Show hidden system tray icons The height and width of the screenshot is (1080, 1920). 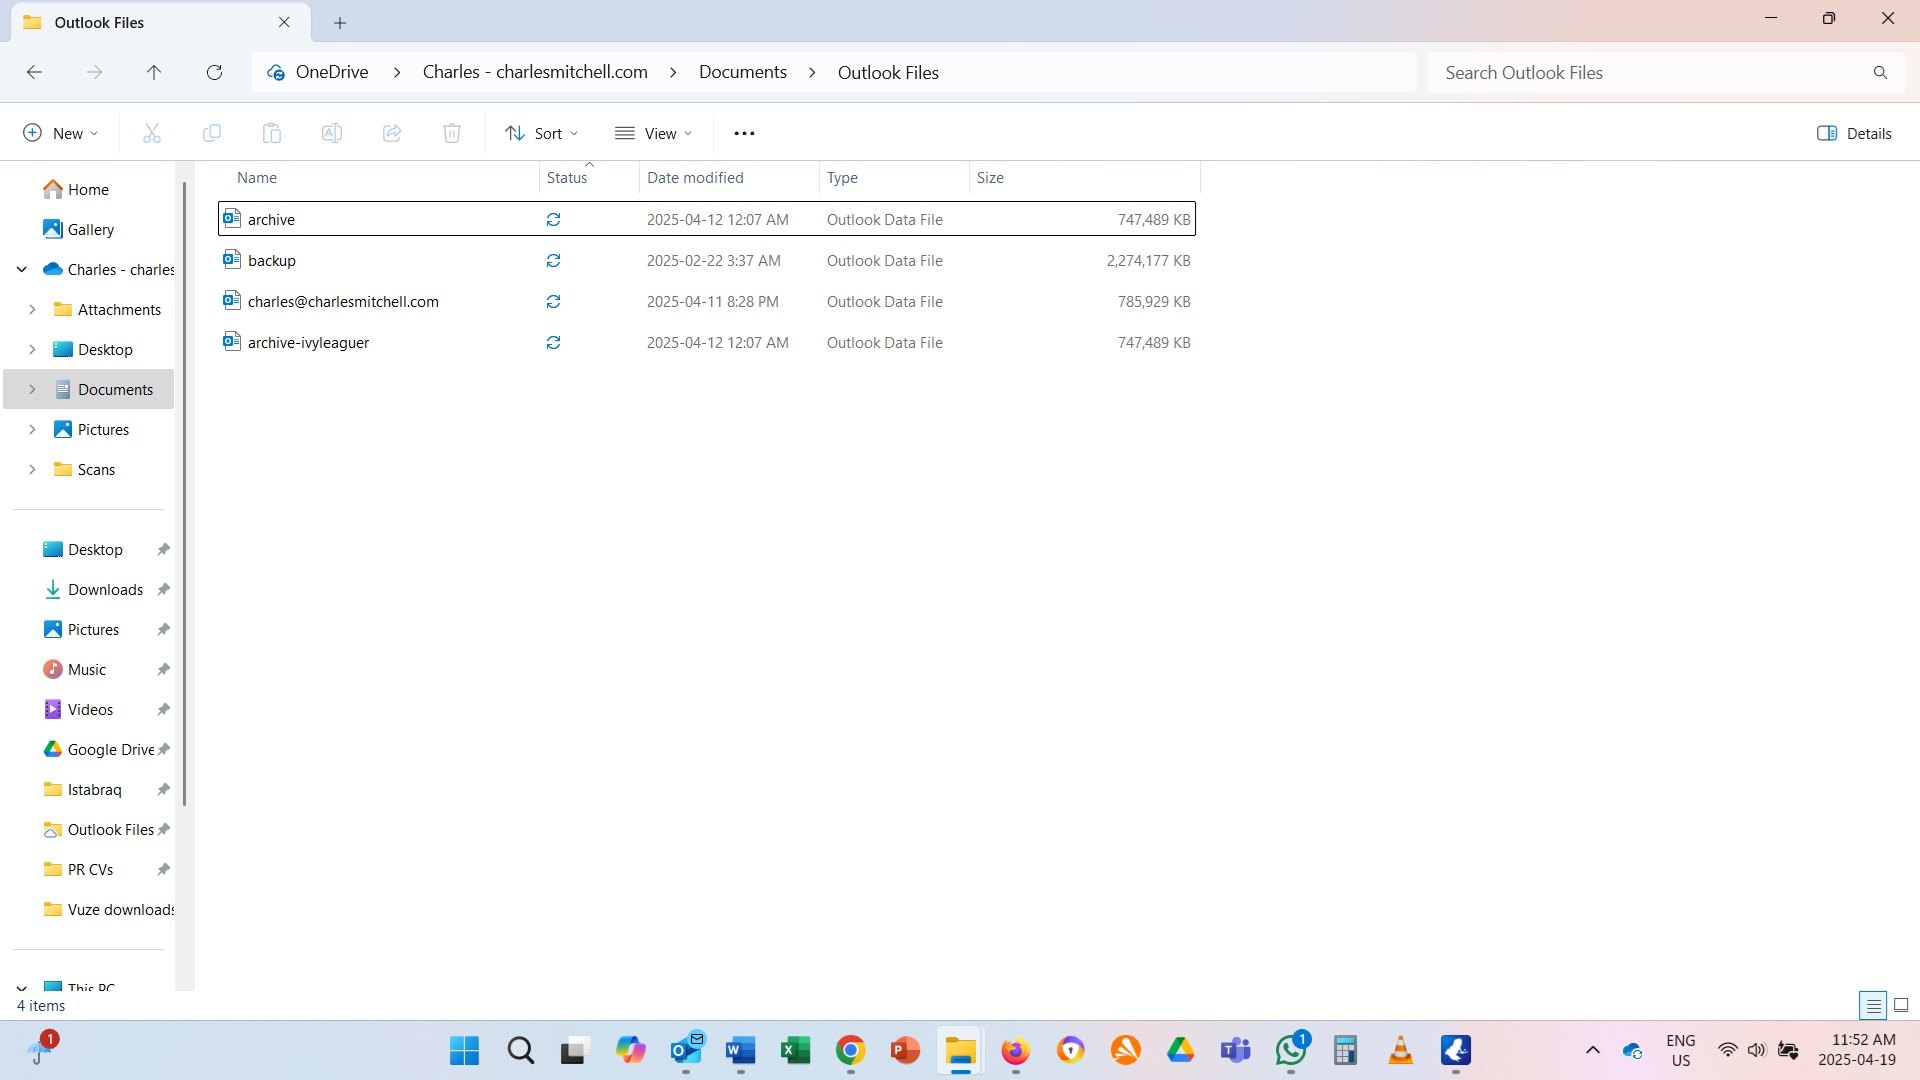point(1593,1050)
